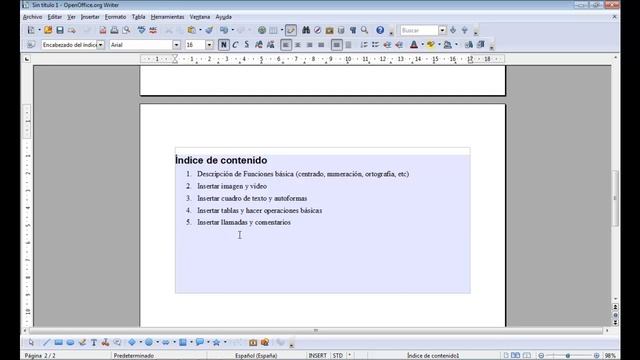Run the spelling and grammar check
The width and height of the screenshot is (640, 360).
pos(141,30)
